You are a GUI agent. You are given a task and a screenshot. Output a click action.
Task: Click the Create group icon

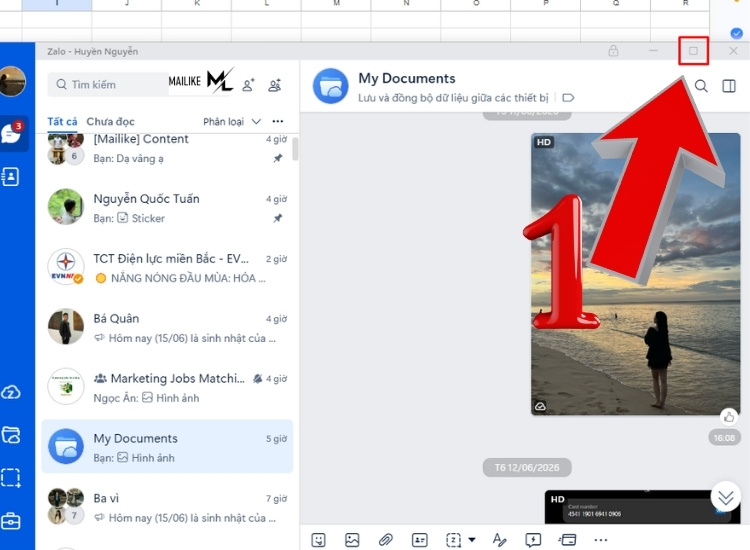tap(275, 85)
